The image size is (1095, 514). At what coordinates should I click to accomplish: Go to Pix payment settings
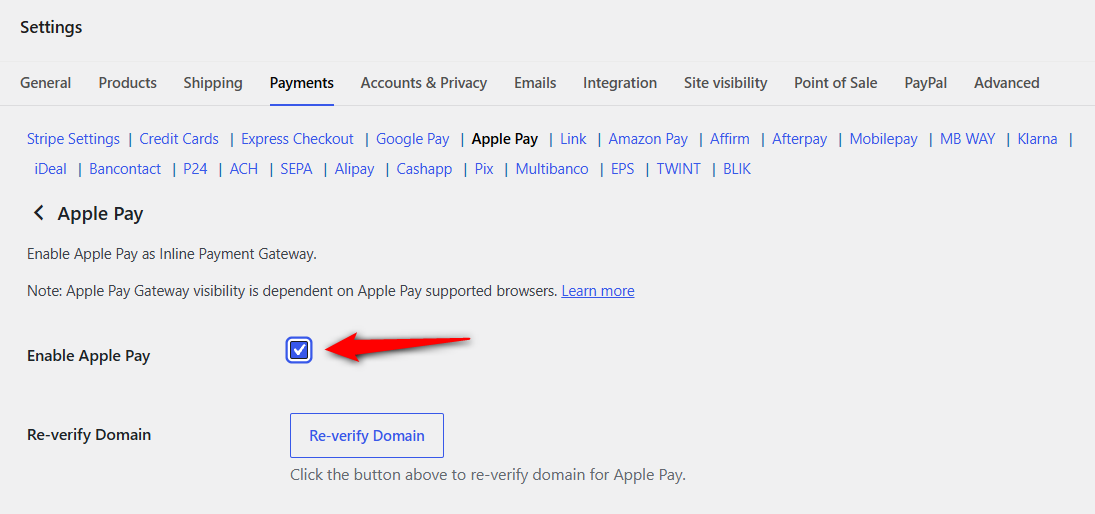point(484,169)
